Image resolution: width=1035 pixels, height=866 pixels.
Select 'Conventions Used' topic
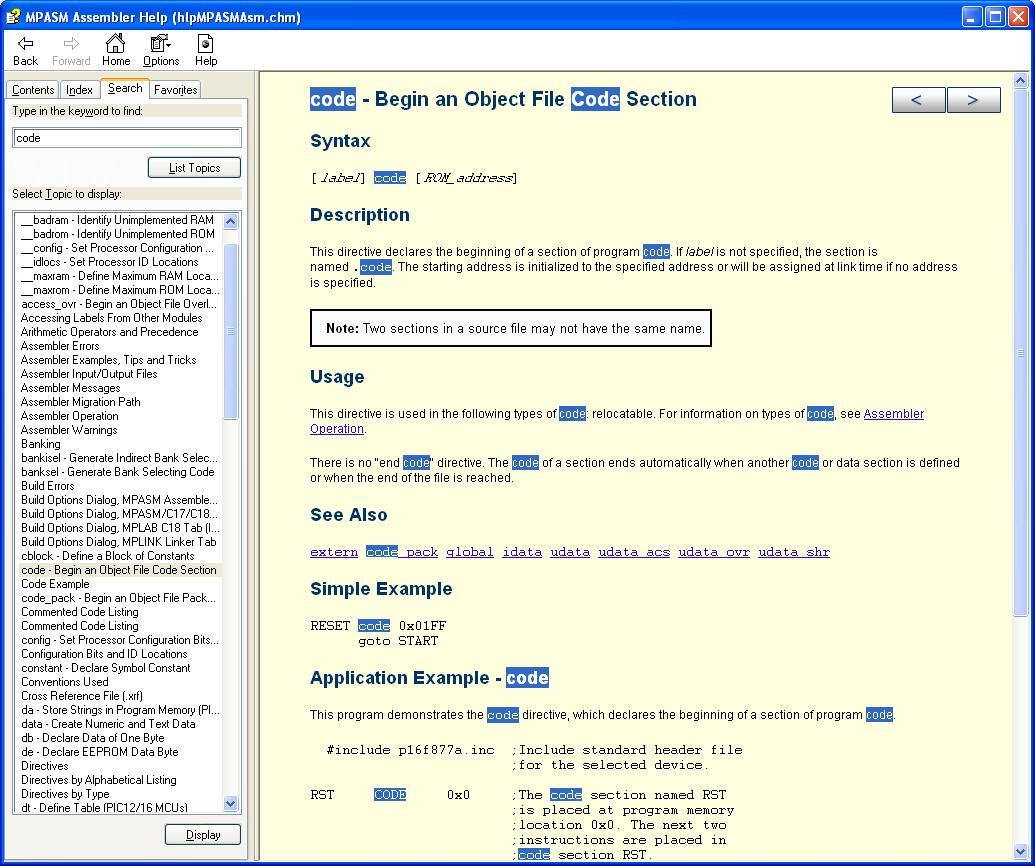click(x=65, y=681)
